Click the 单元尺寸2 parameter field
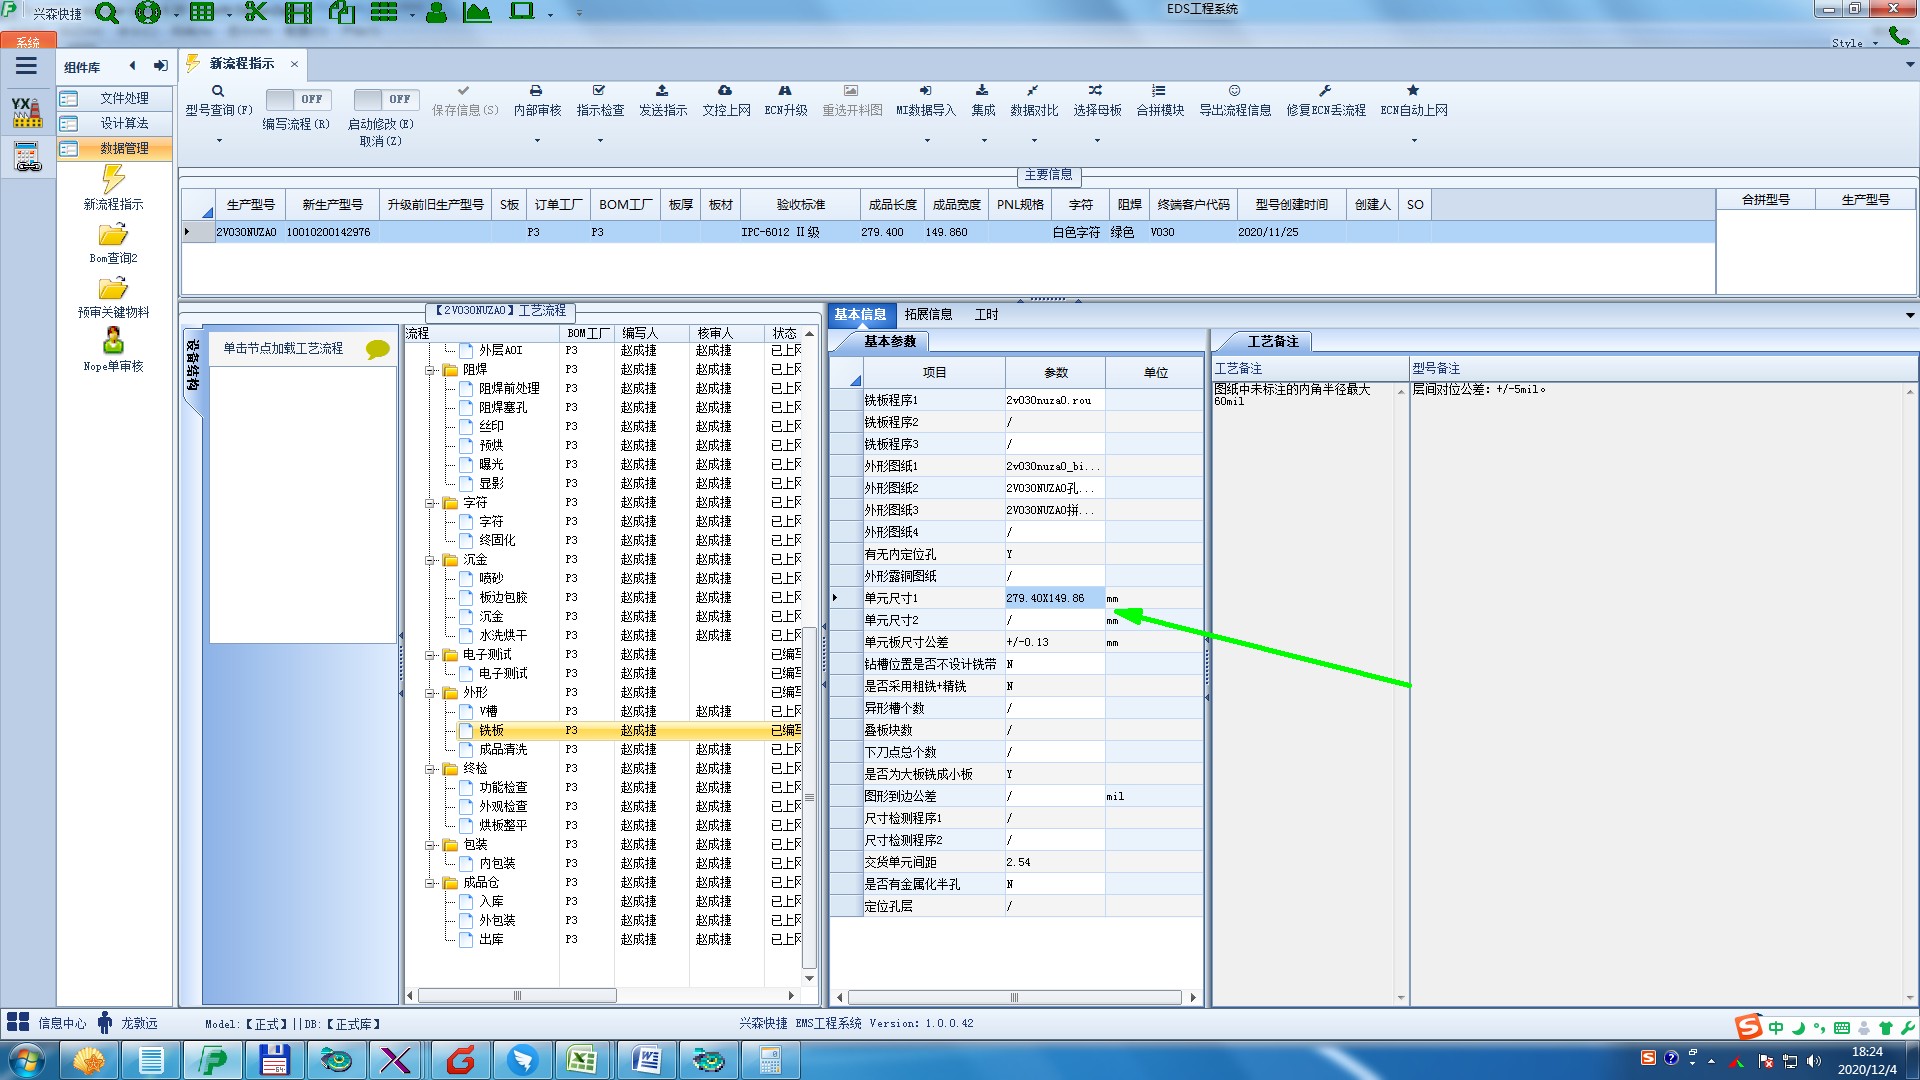Screen dimensions: 1920x1080 tap(1054, 620)
